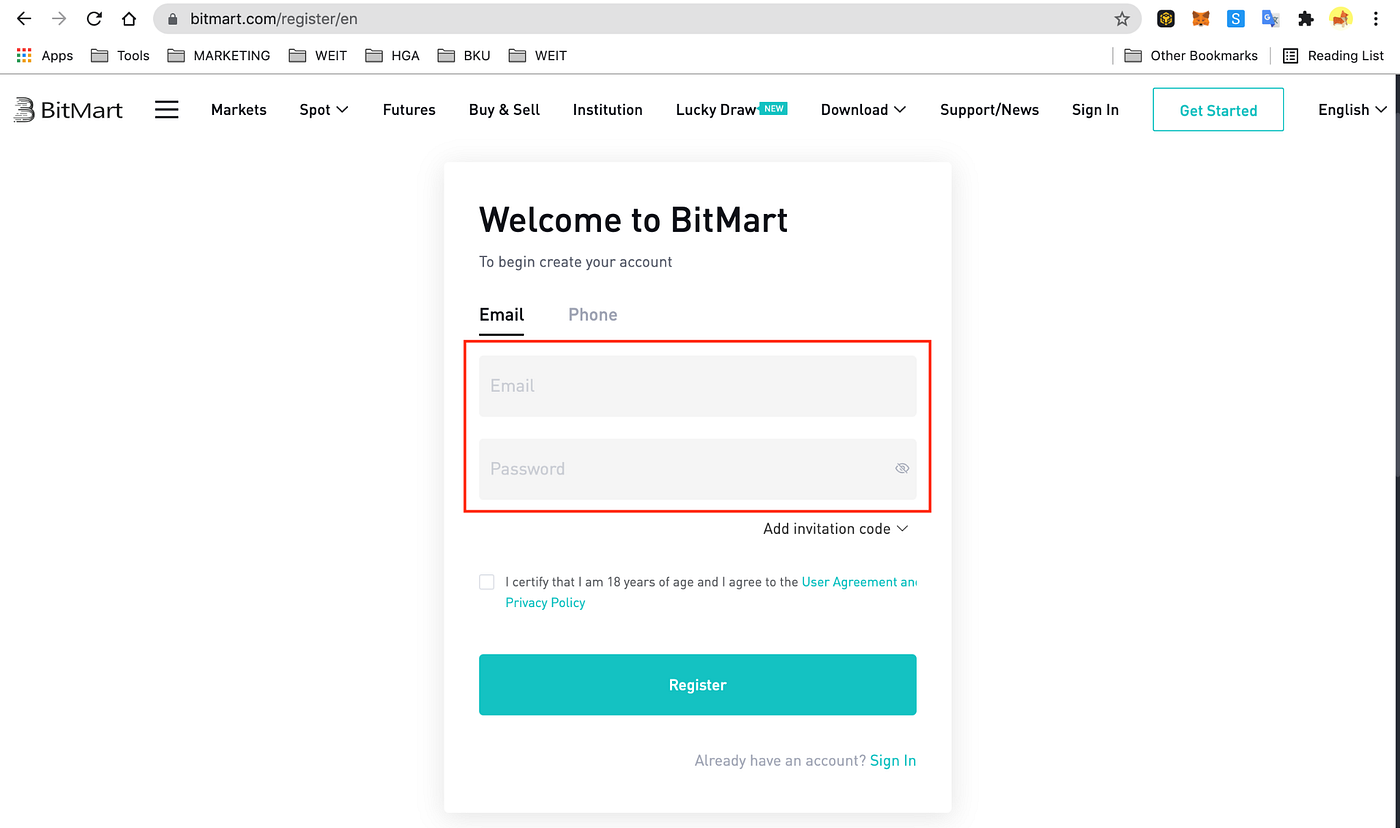This screenshot has height=828, width=1400.
Task: Click inside the Email input field
Action: point(697,386)
